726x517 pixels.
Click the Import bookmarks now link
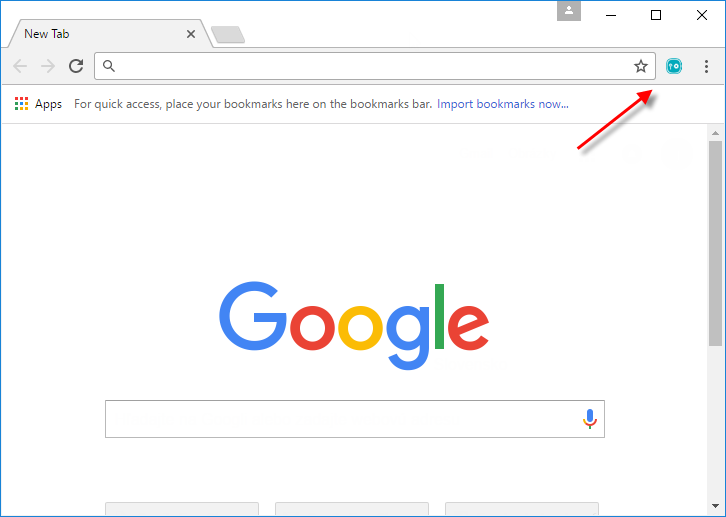[503, 104]
